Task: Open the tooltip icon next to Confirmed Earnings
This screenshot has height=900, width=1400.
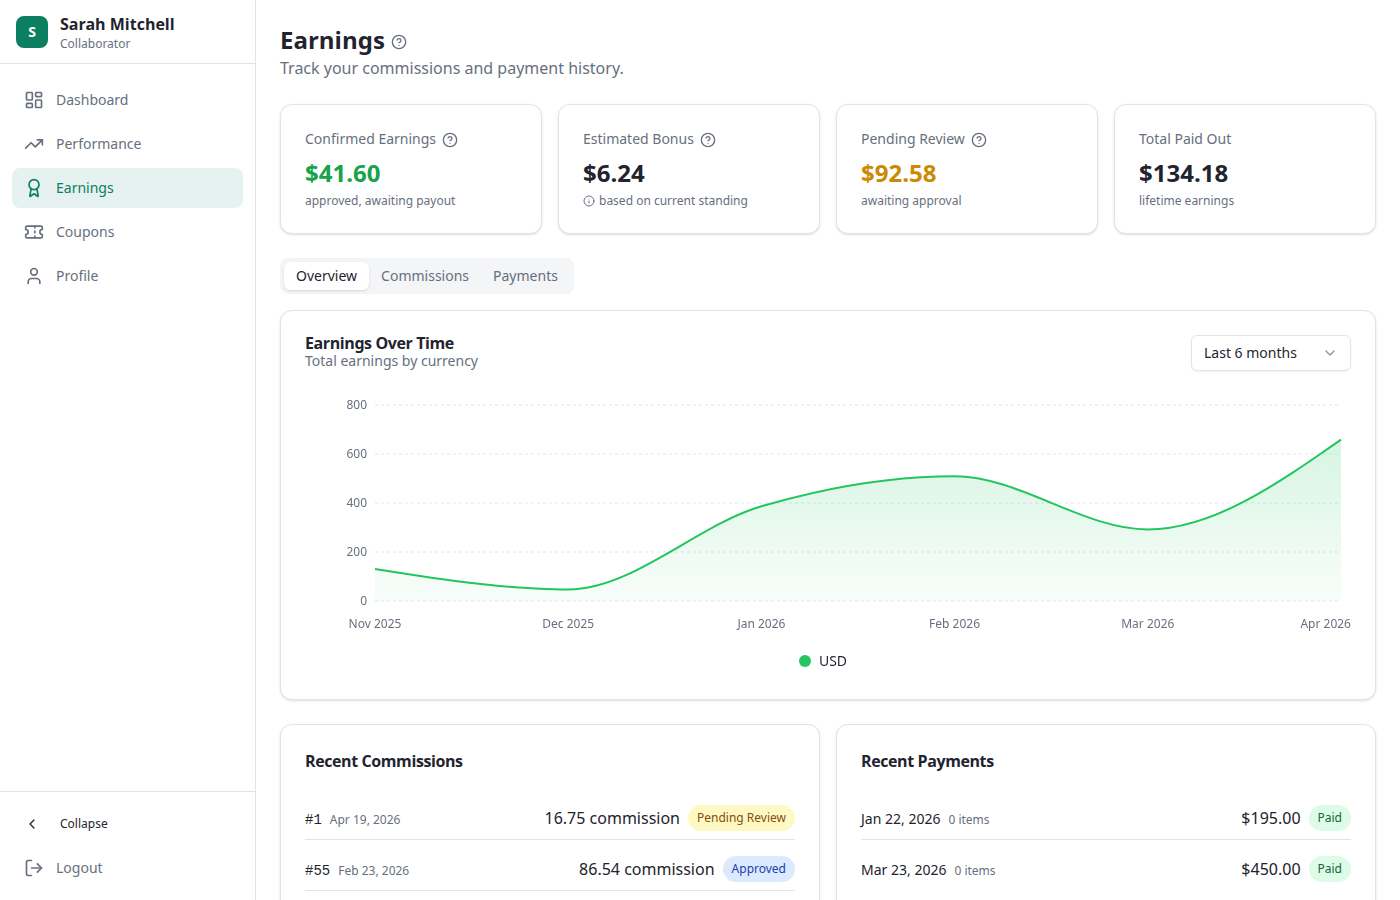Action: click(450, 140)
